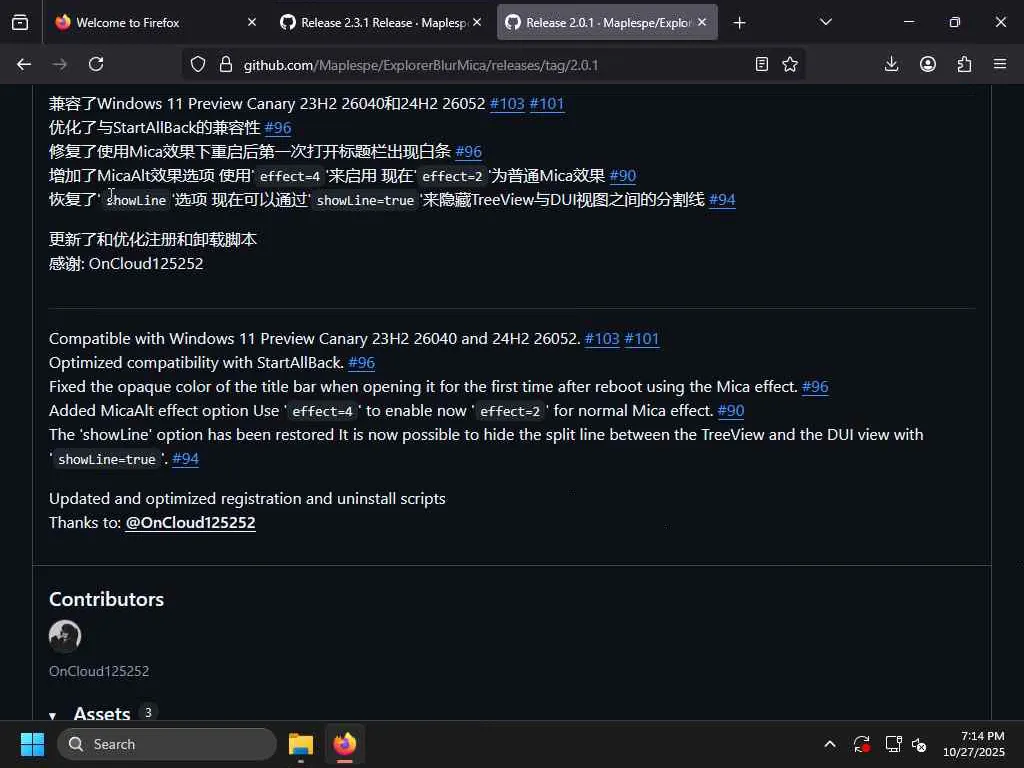The height and width of the screenshot is (768, 1024).
Task: Open issue #103 in Chinese notes
Action: click(507, 103)
